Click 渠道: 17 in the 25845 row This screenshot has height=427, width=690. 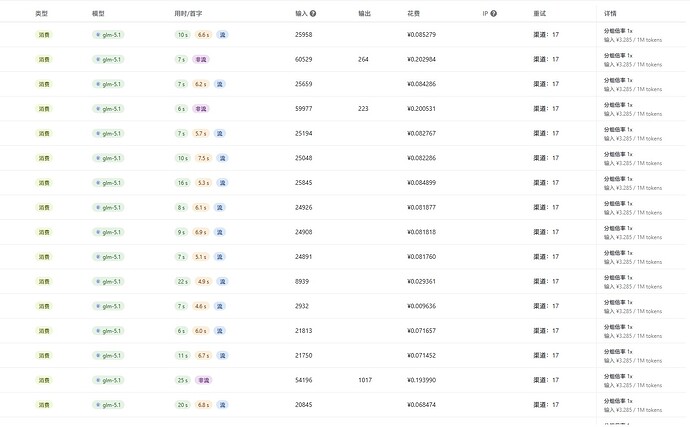[546, 183]
